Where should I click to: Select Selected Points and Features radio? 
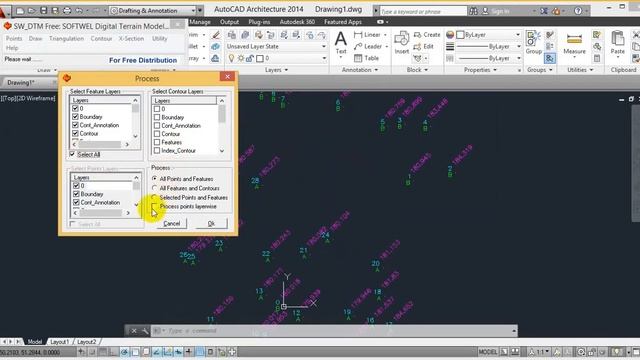(154, 197)
